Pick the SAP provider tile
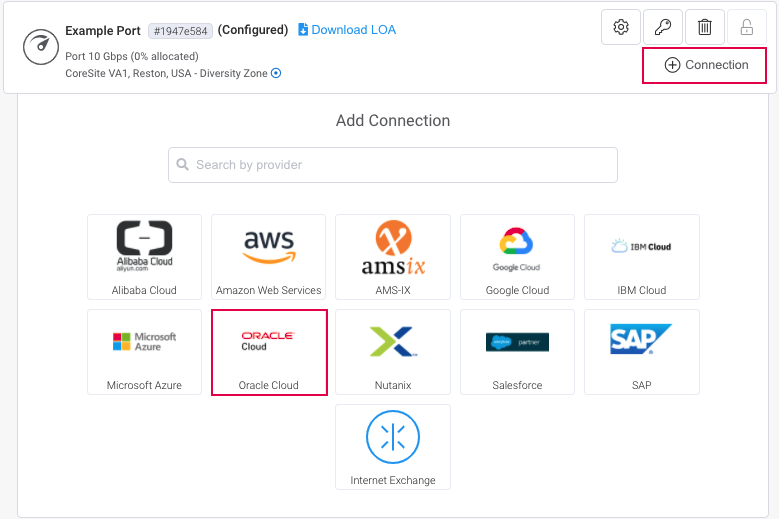 pyautogui.click(x=642, y=352)
